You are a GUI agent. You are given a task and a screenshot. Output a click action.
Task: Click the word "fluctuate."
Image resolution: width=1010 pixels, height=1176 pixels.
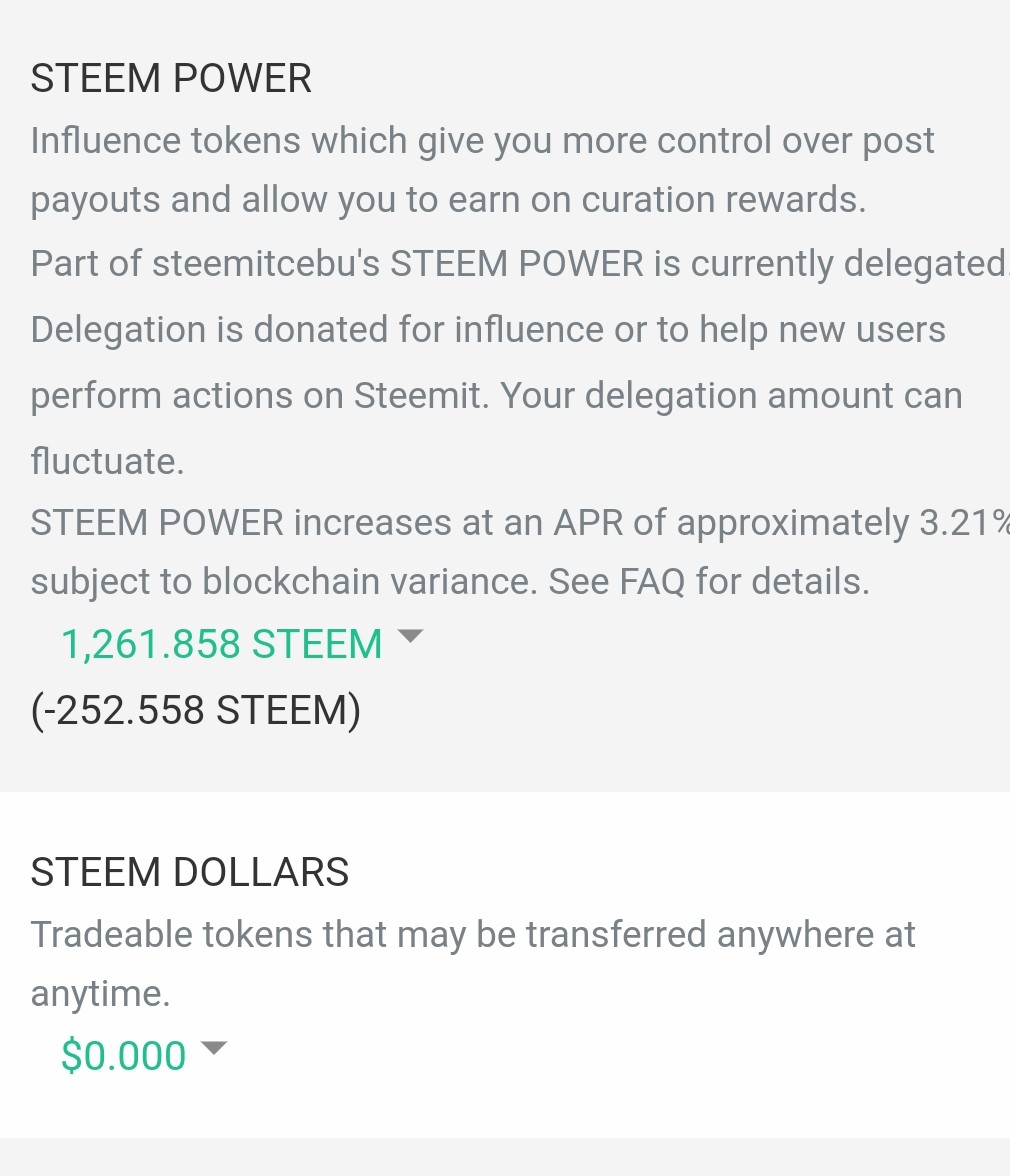[107, 461]
